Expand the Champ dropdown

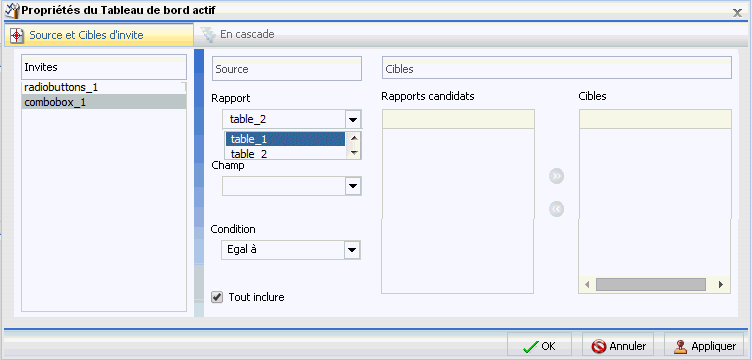coord(353,186)
